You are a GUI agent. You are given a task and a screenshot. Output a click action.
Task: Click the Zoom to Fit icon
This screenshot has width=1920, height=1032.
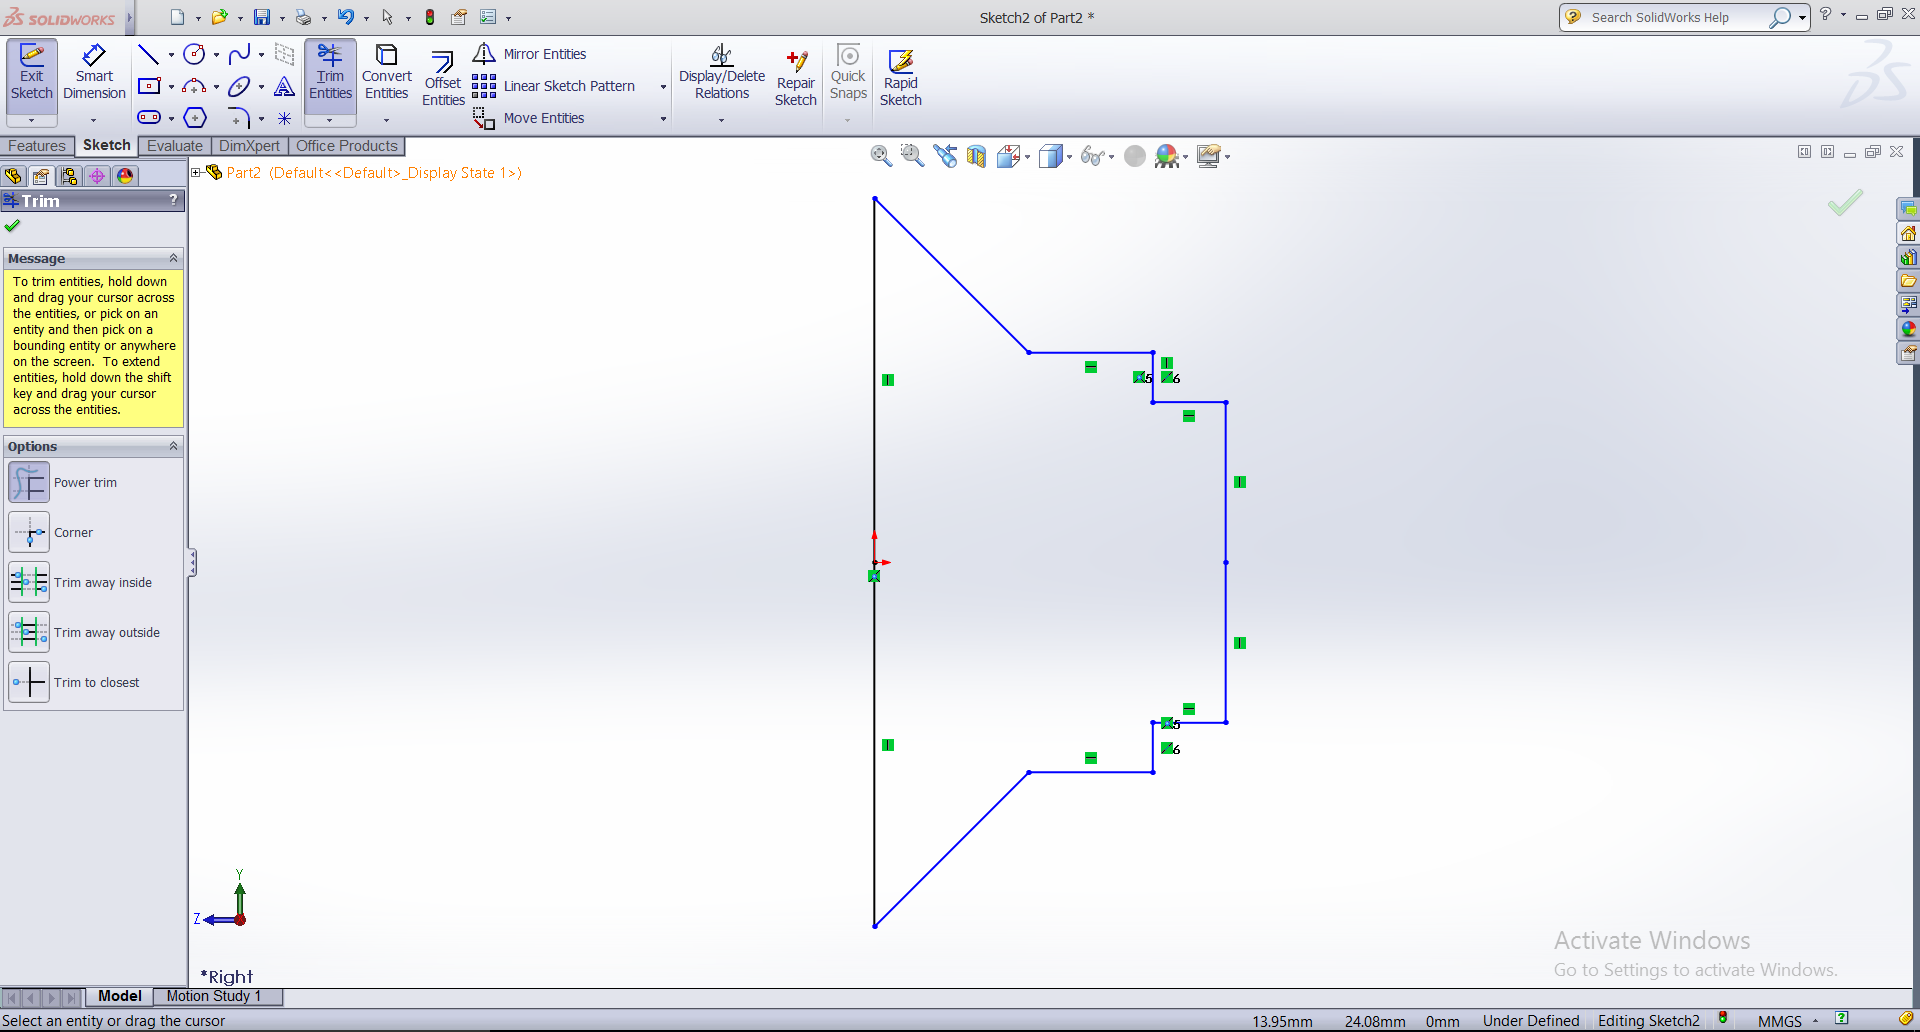click(881, 155)
